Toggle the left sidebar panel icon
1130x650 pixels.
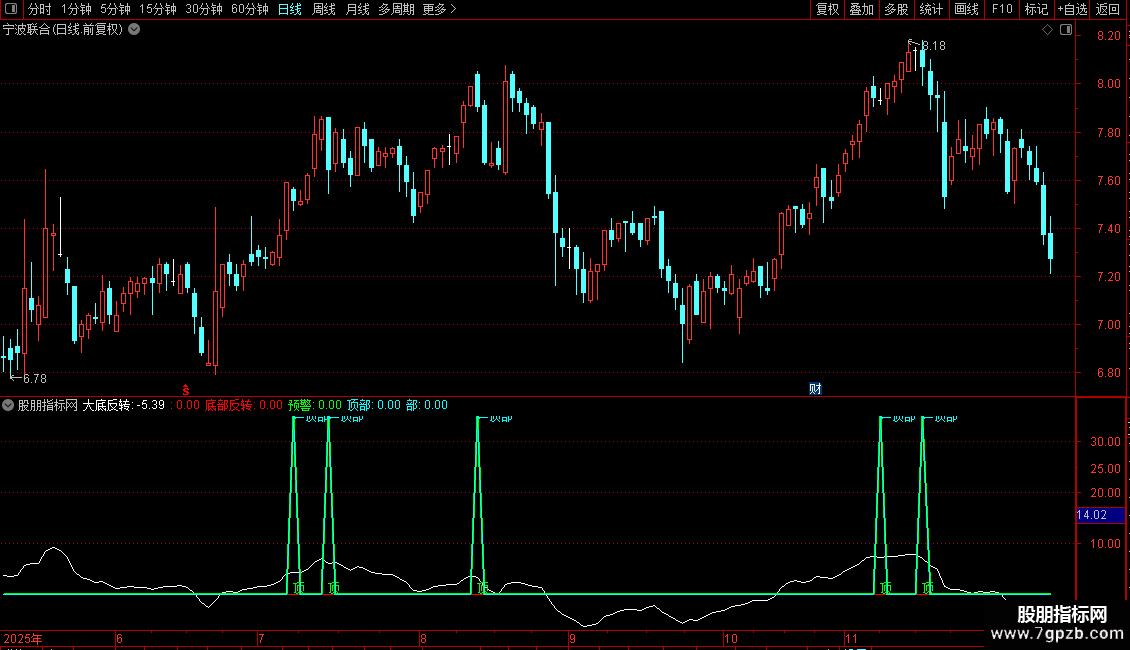coord(11,9)
